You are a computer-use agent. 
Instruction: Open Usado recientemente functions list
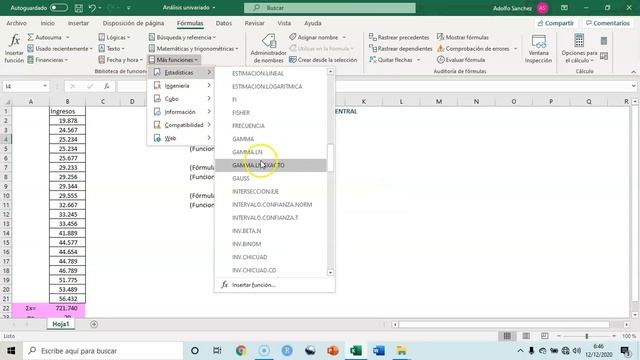coord(60,49)
